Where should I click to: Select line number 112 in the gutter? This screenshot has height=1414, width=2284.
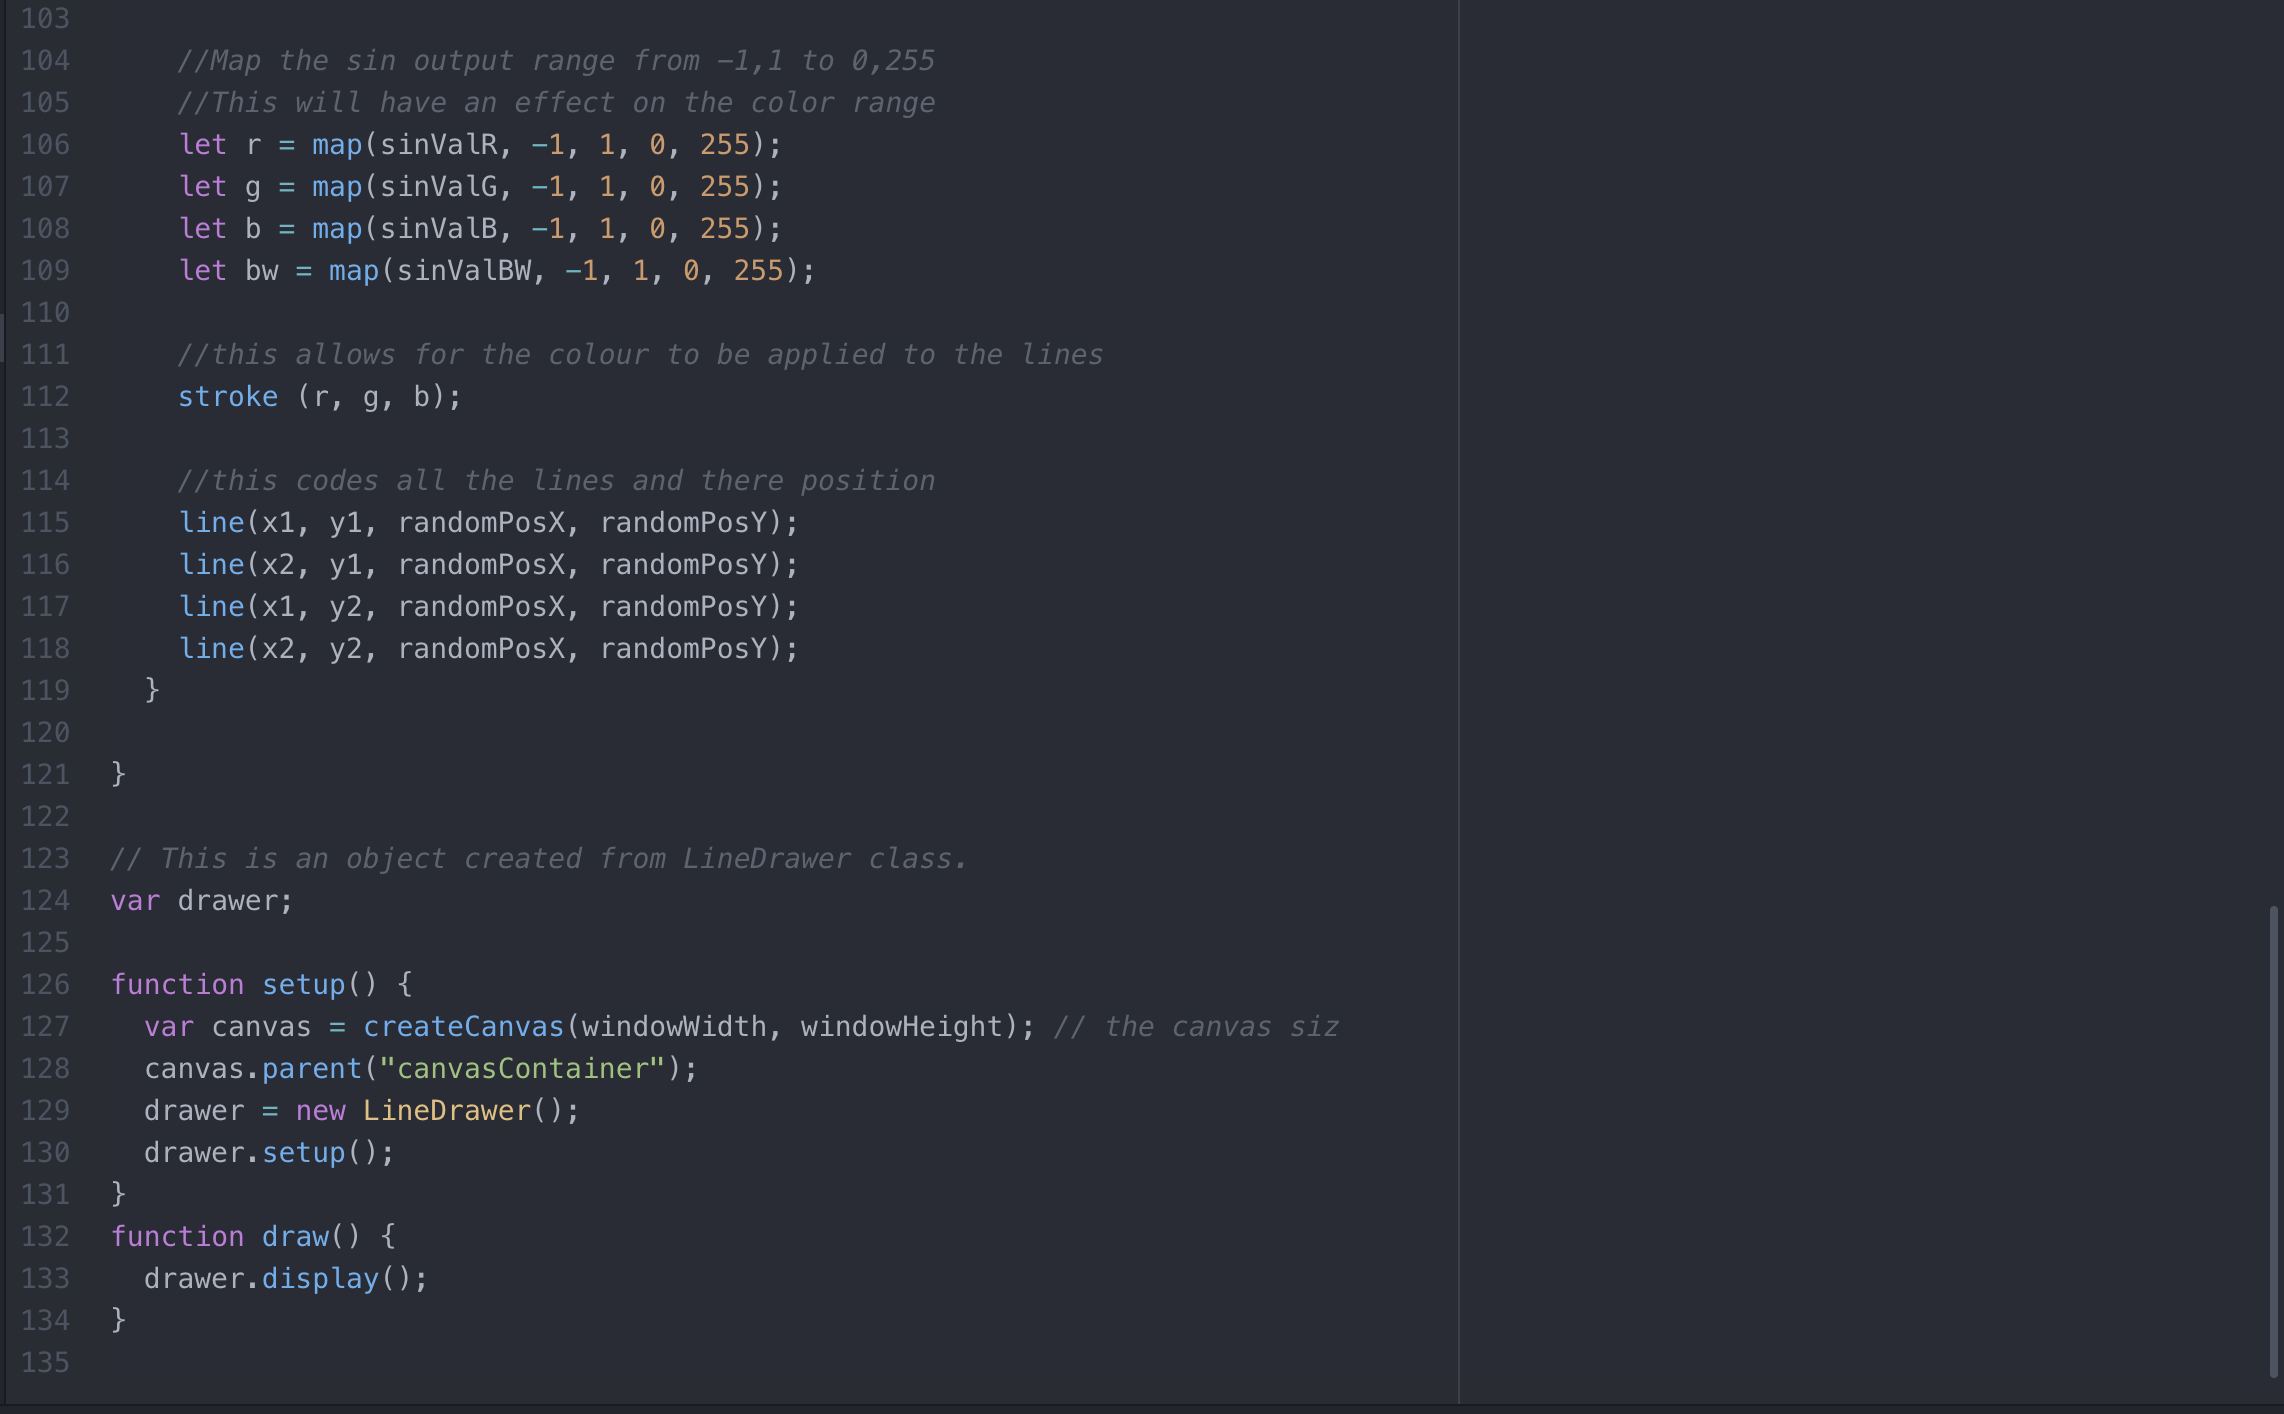[x=45, y=397]
